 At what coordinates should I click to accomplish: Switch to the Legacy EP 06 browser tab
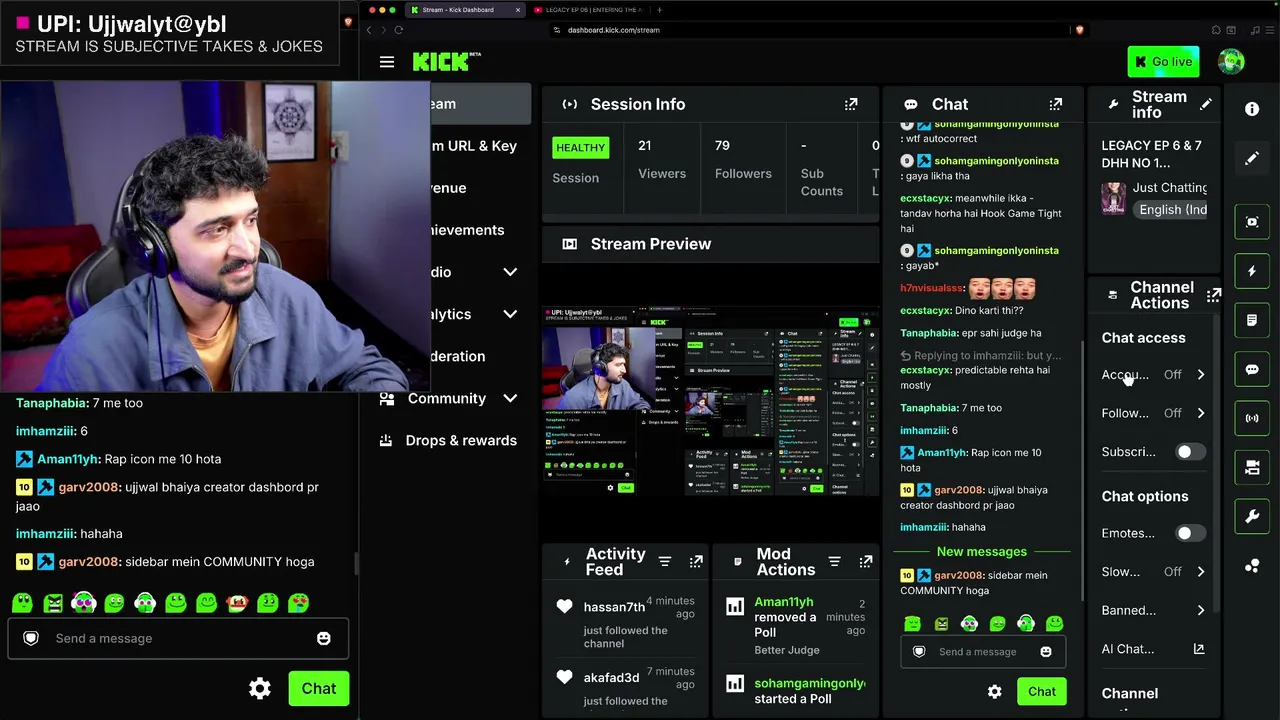click(x=588, y=10)
